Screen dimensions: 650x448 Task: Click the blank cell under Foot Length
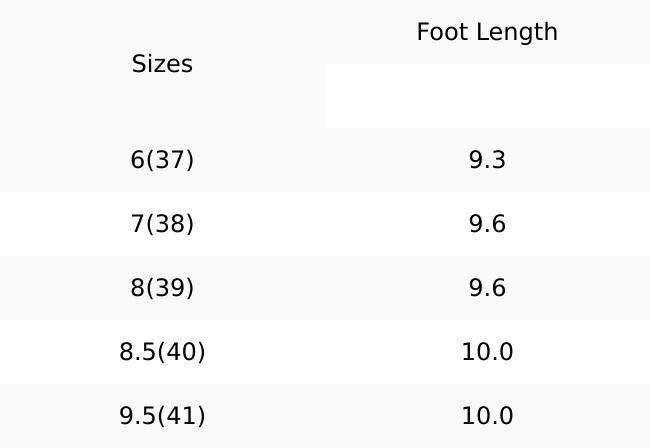click(x=487, y=96)
